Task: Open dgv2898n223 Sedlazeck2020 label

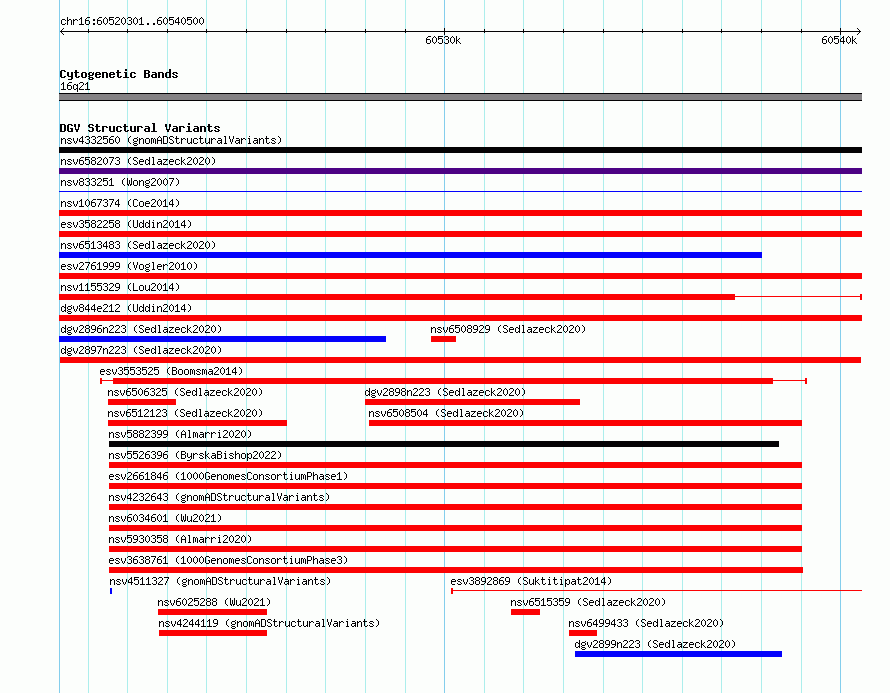Action: tap(445, 392)
